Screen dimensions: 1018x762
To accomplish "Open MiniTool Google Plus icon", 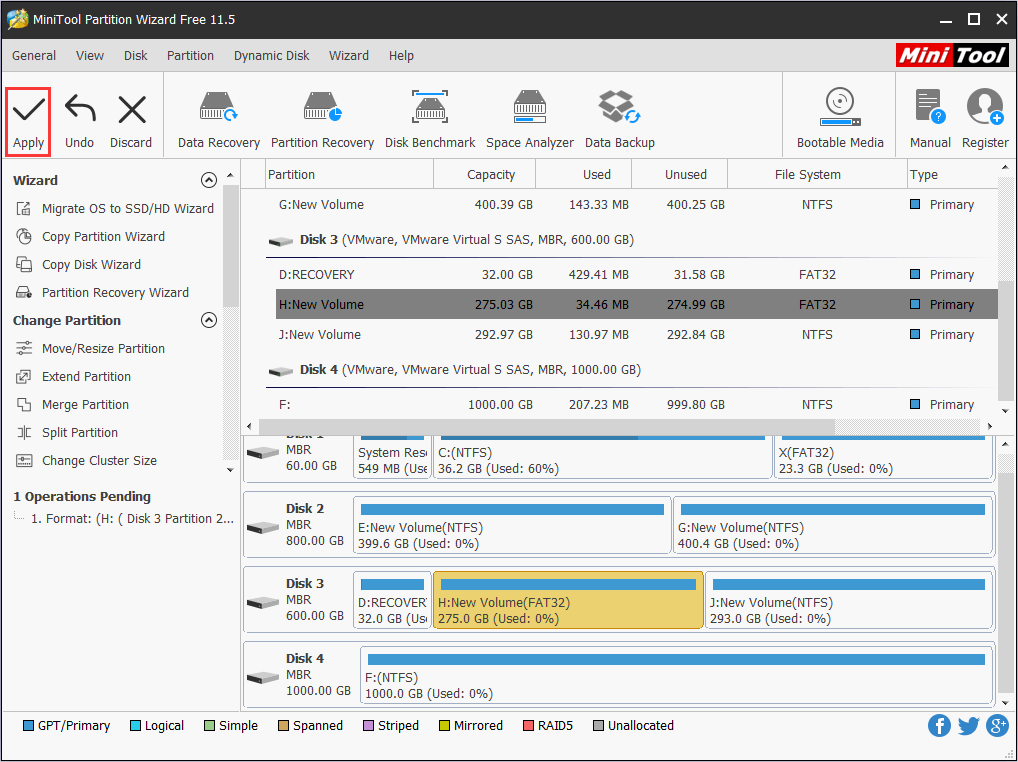I will pos(997,726).
